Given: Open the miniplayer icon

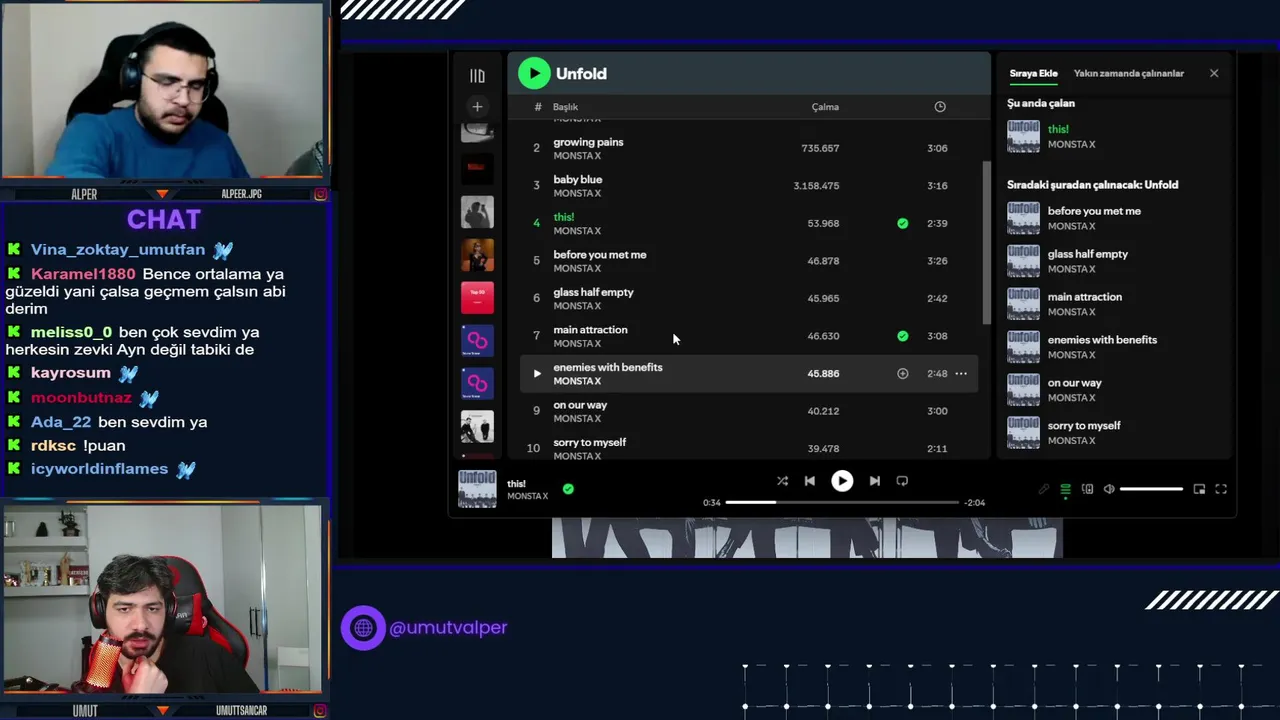Looking at the screenshot, I should tap(1199, 489).
